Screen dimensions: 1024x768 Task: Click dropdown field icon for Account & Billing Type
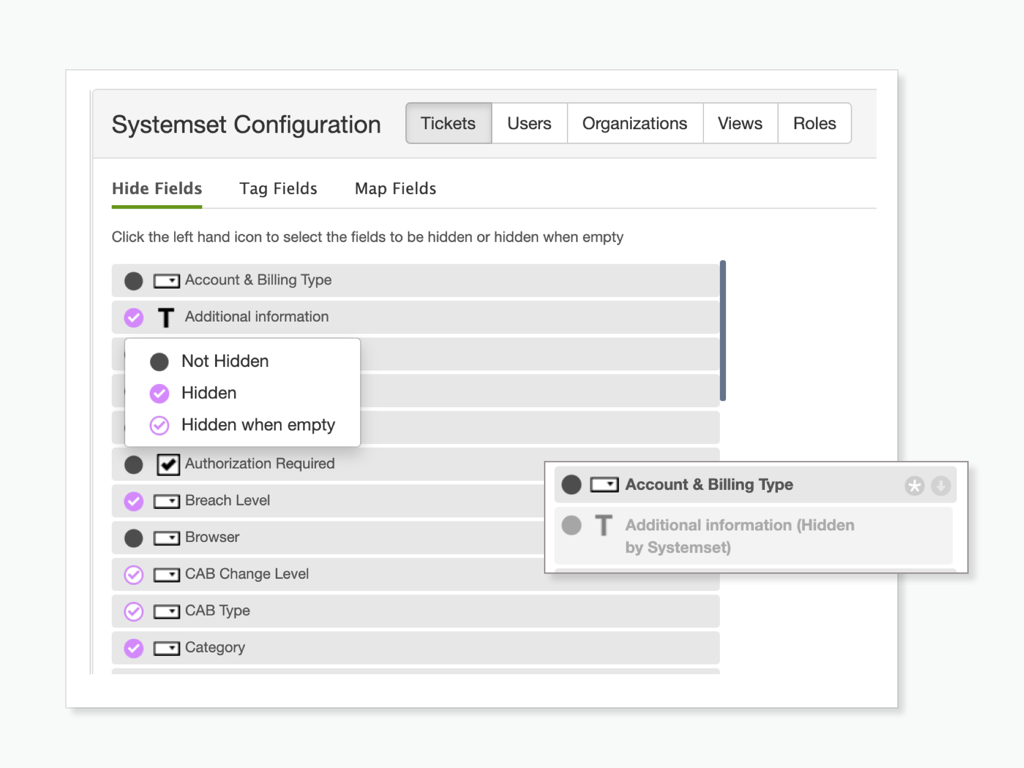[166, 281]
